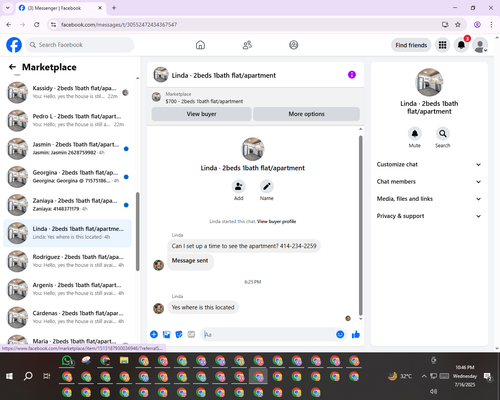Expand Privacy & support section
The height and width of the screenshot is (400, 500).
(x=429, y=216)
